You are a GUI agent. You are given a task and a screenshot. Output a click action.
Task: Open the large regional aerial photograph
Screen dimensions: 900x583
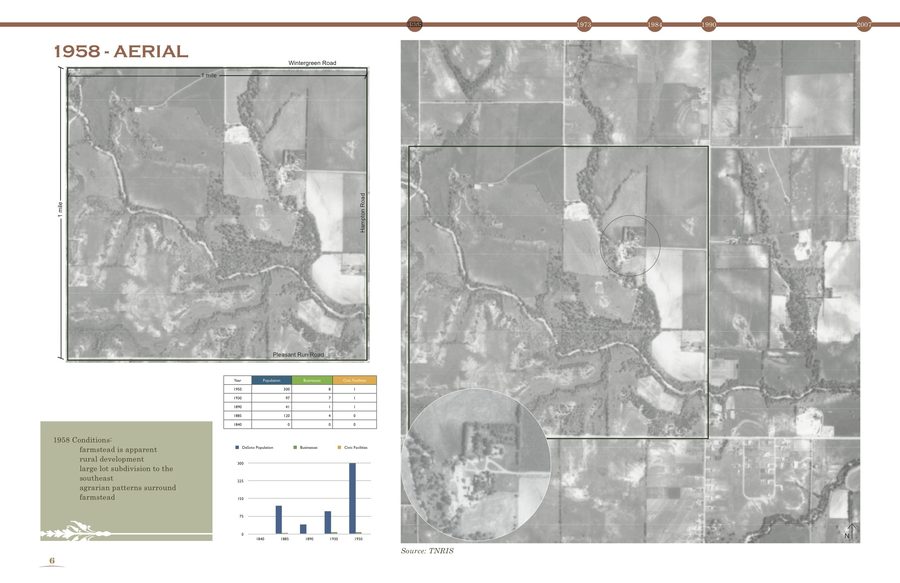click(x=630, y=292)
